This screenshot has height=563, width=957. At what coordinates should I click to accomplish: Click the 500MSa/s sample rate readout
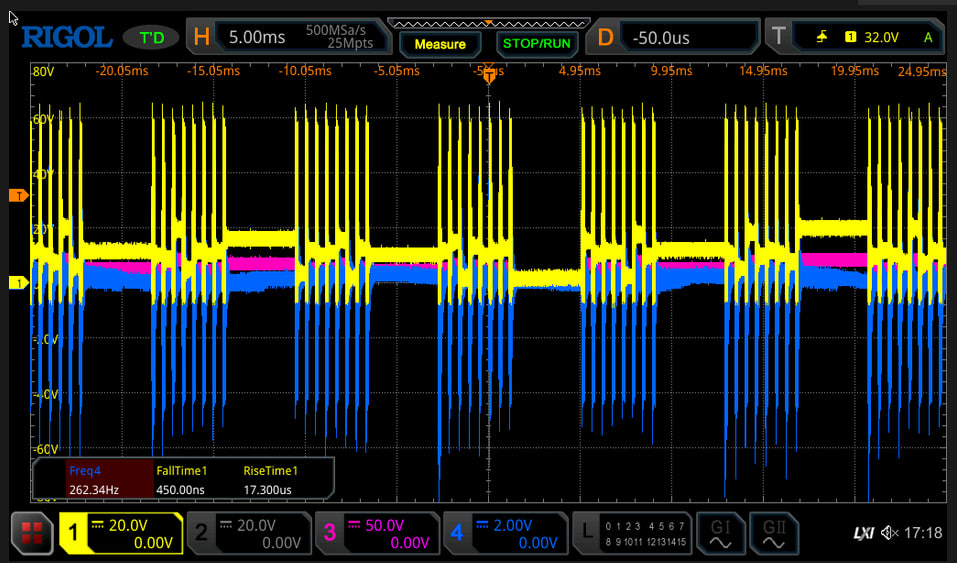tap(336, 30)
